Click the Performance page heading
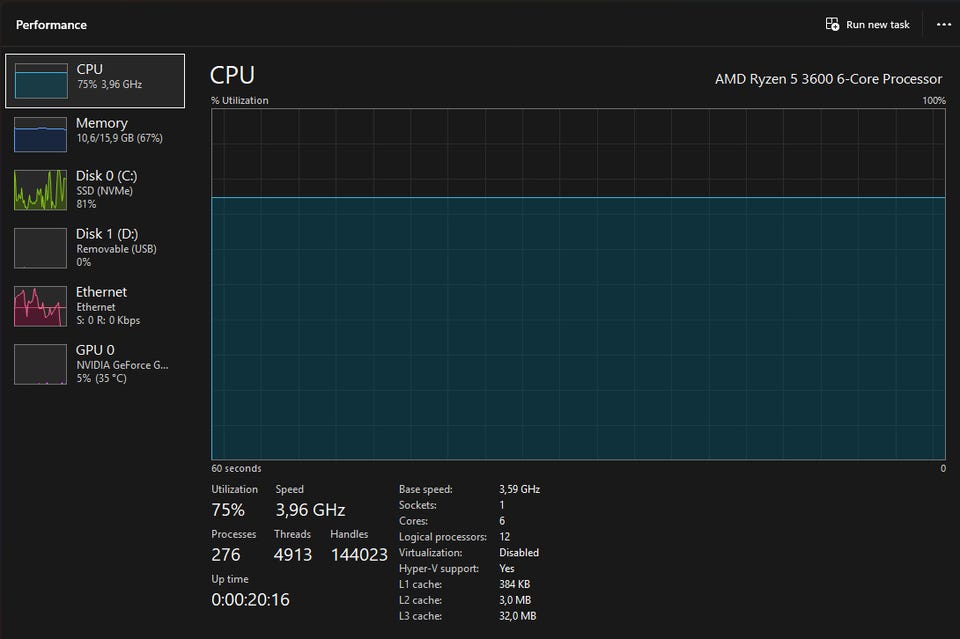The height and width of the screenshot is (639, 960). (x=51, y=24)
